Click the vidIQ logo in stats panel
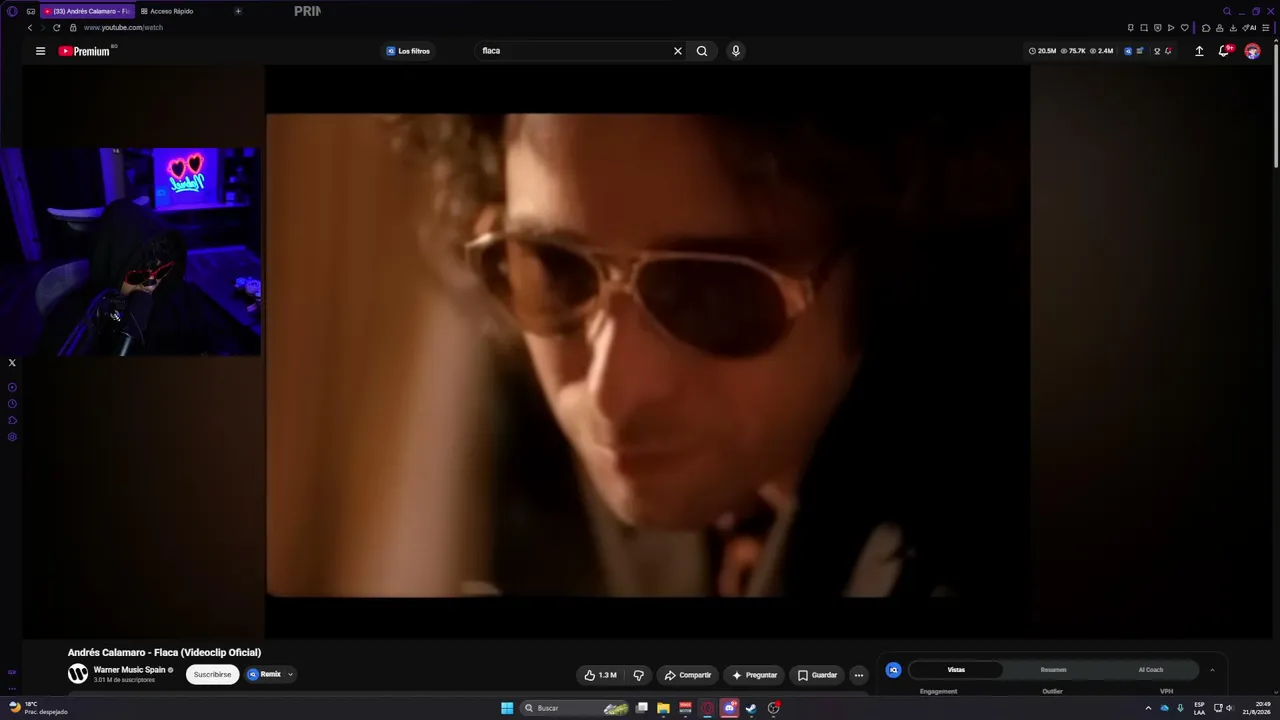This screenshot has width=1280, height=720. (x=894, y=670)
